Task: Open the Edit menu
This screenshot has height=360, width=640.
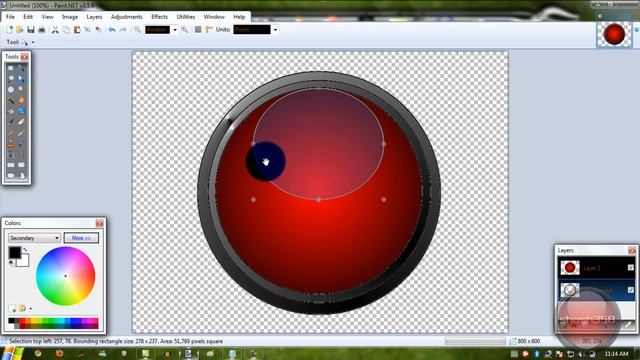Action: (28, 17)
